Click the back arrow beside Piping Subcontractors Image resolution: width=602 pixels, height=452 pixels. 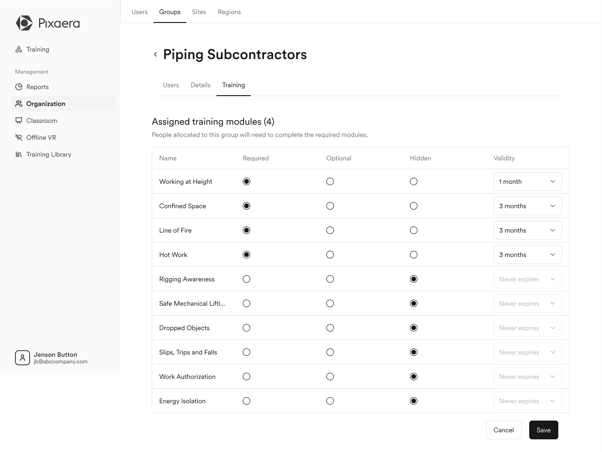156,55
